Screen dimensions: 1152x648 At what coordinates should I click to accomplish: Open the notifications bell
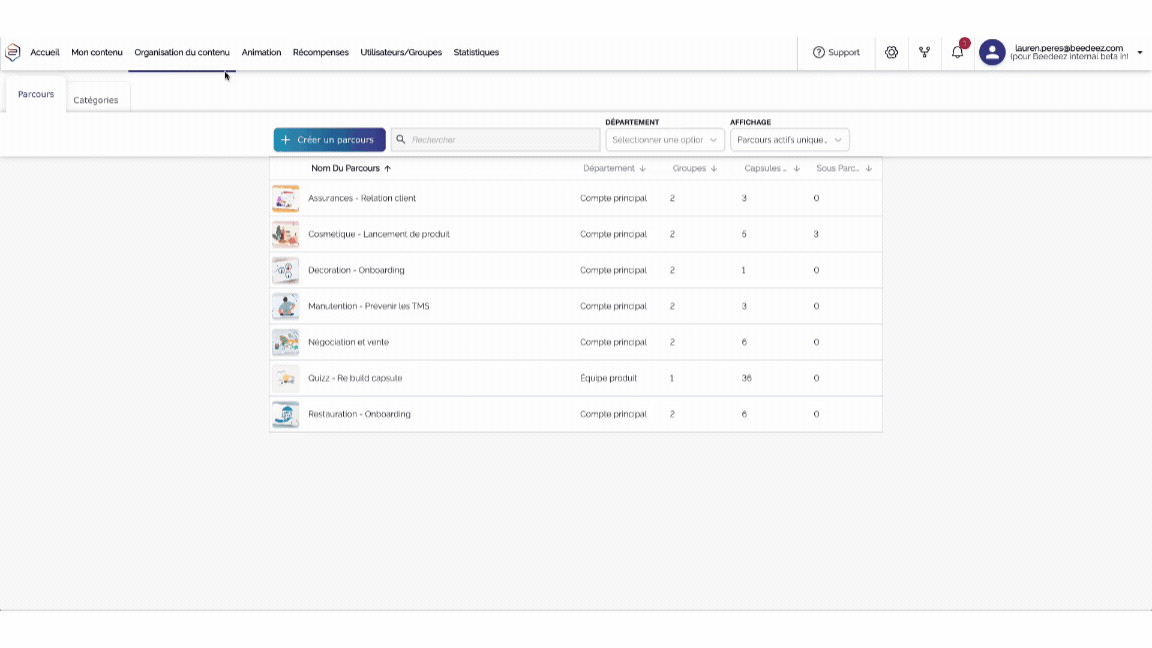[957, 52]
